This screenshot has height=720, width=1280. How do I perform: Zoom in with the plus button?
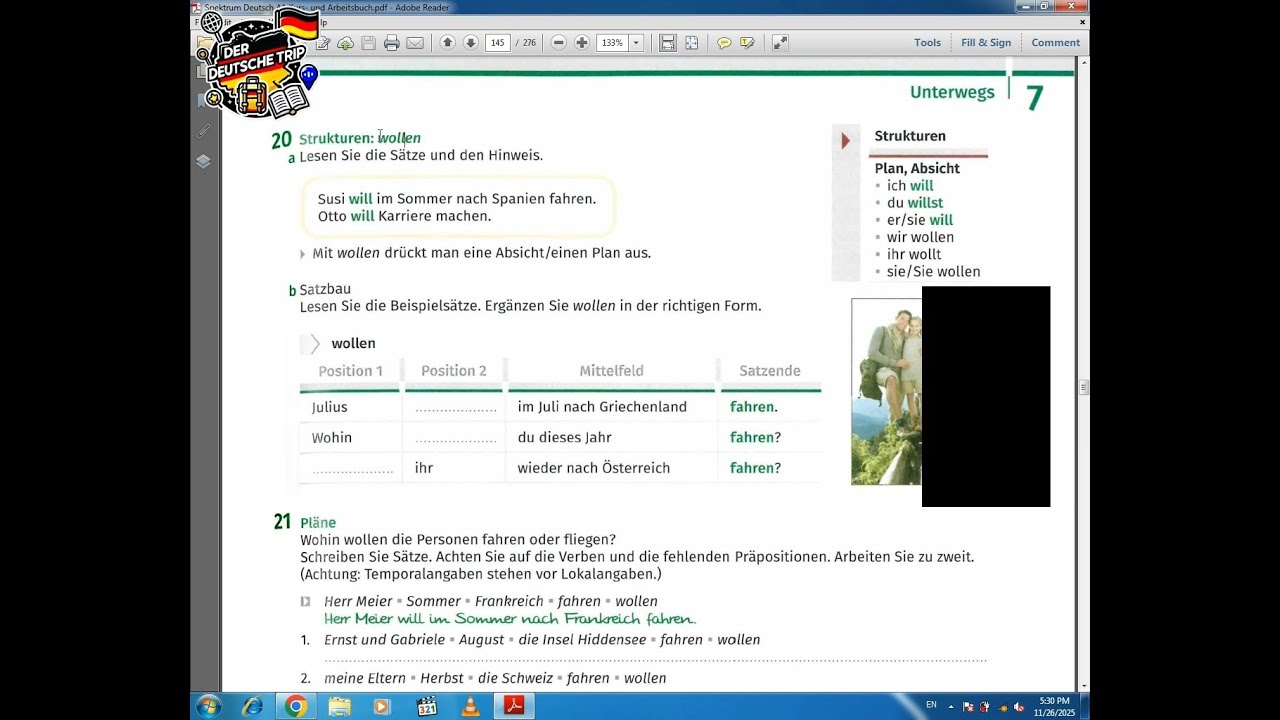pyautogui.click(x=582, y=43)
